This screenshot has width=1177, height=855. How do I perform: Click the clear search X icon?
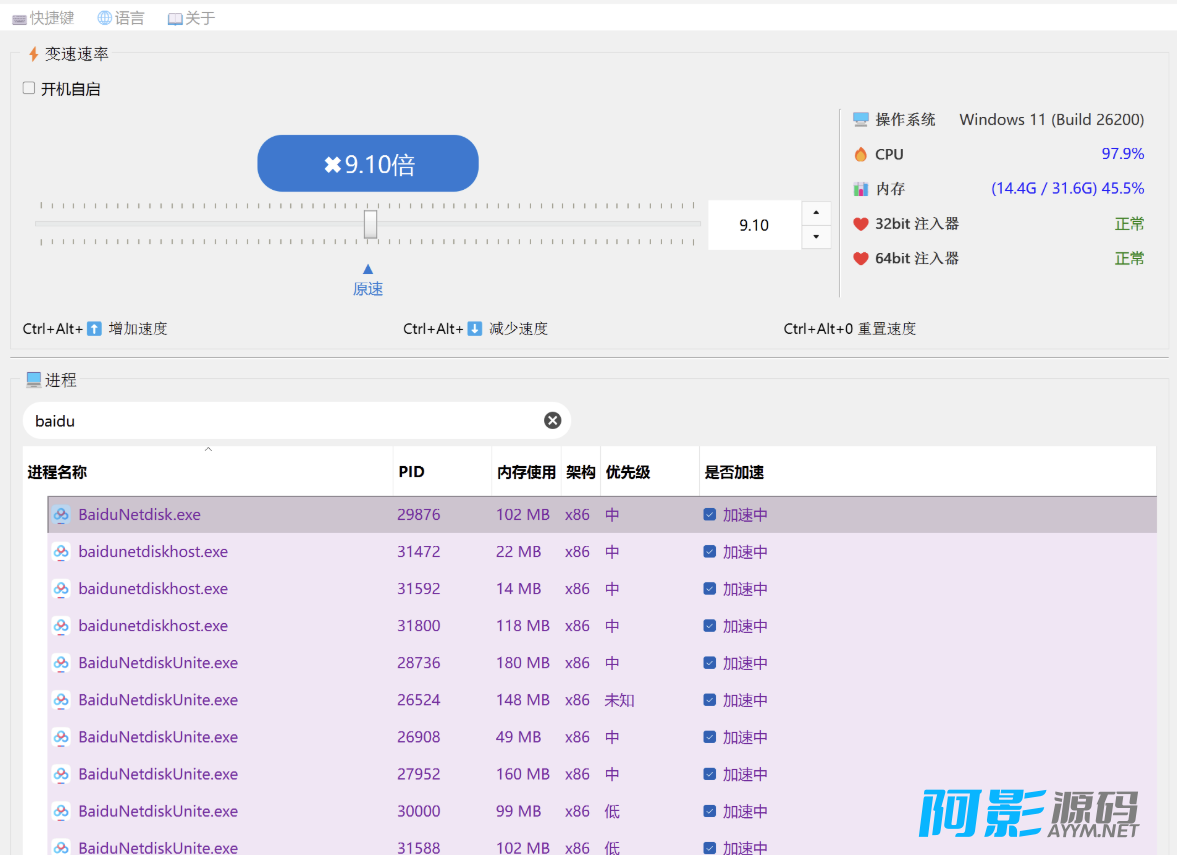(552, 420)
